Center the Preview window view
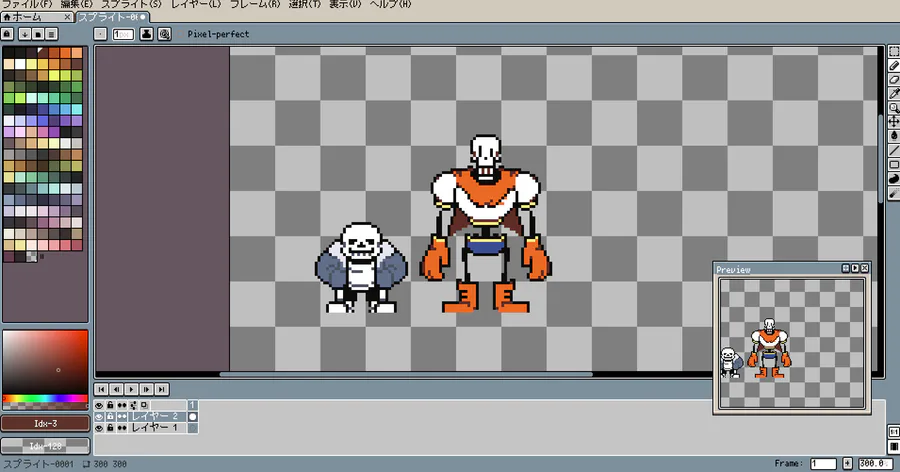900x472 pixels. pyautogui.click(x=845, y=269)
